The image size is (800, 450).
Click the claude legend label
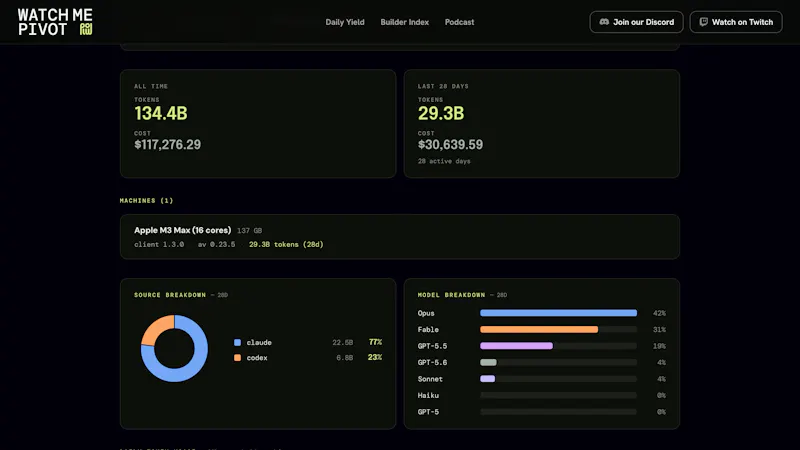pyautogui.click(x=259, y=342)
